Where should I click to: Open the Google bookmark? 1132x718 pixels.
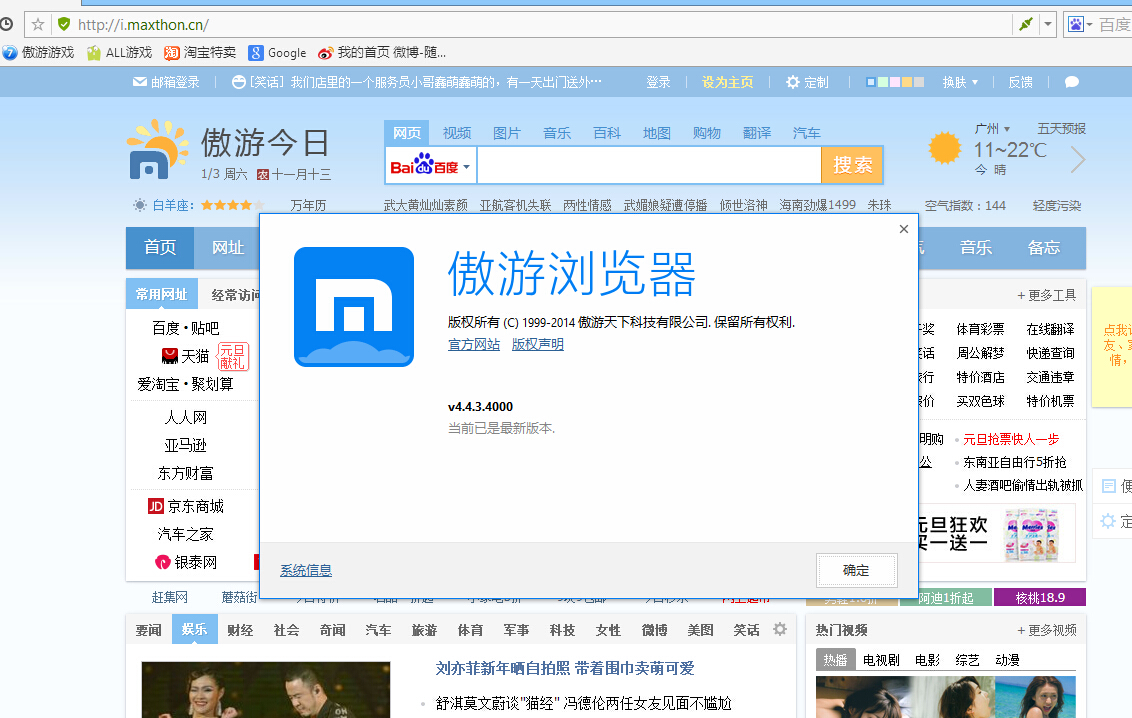[277, 53]
